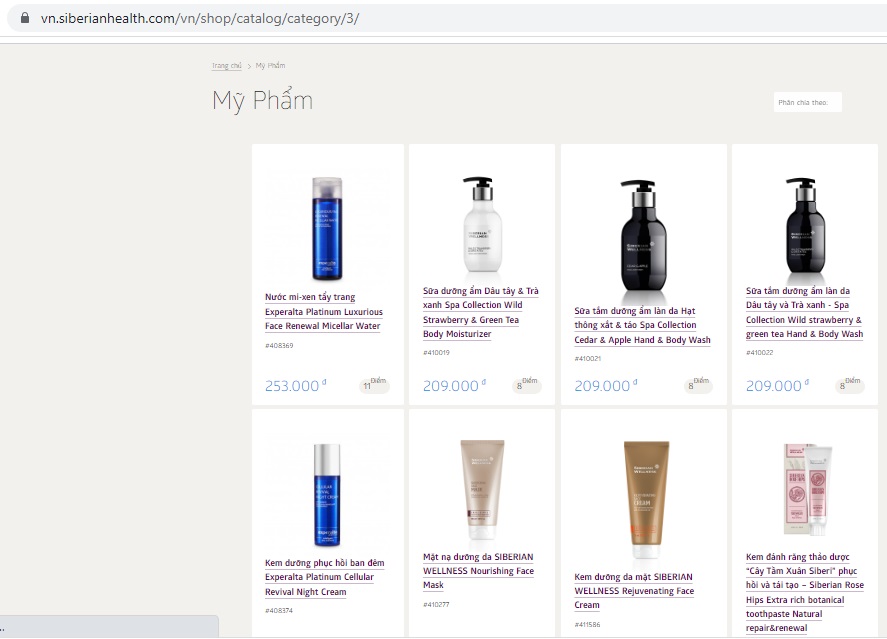The height and width of the screenshot is (639, 887).
Task: Open Experalta Platinum Micellar Water product title
Action: pyautogui.click(x=324, y=311)
